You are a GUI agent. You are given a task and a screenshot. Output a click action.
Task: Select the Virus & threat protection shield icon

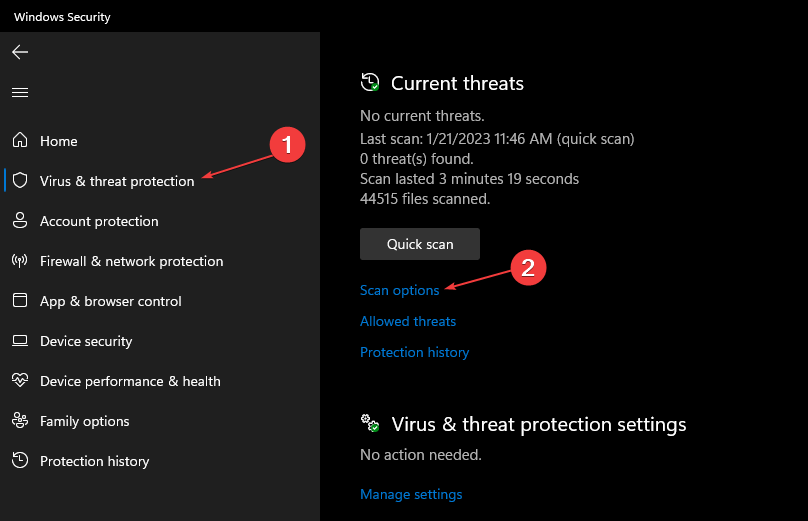(x=20, y=181)
